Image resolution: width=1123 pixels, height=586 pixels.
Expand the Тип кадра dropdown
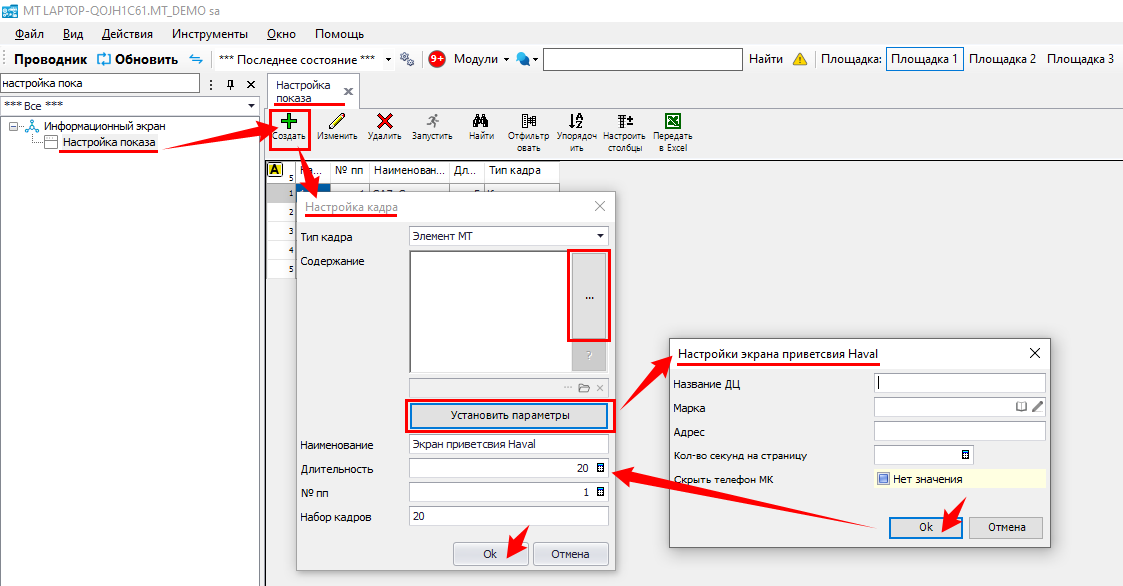600,237
